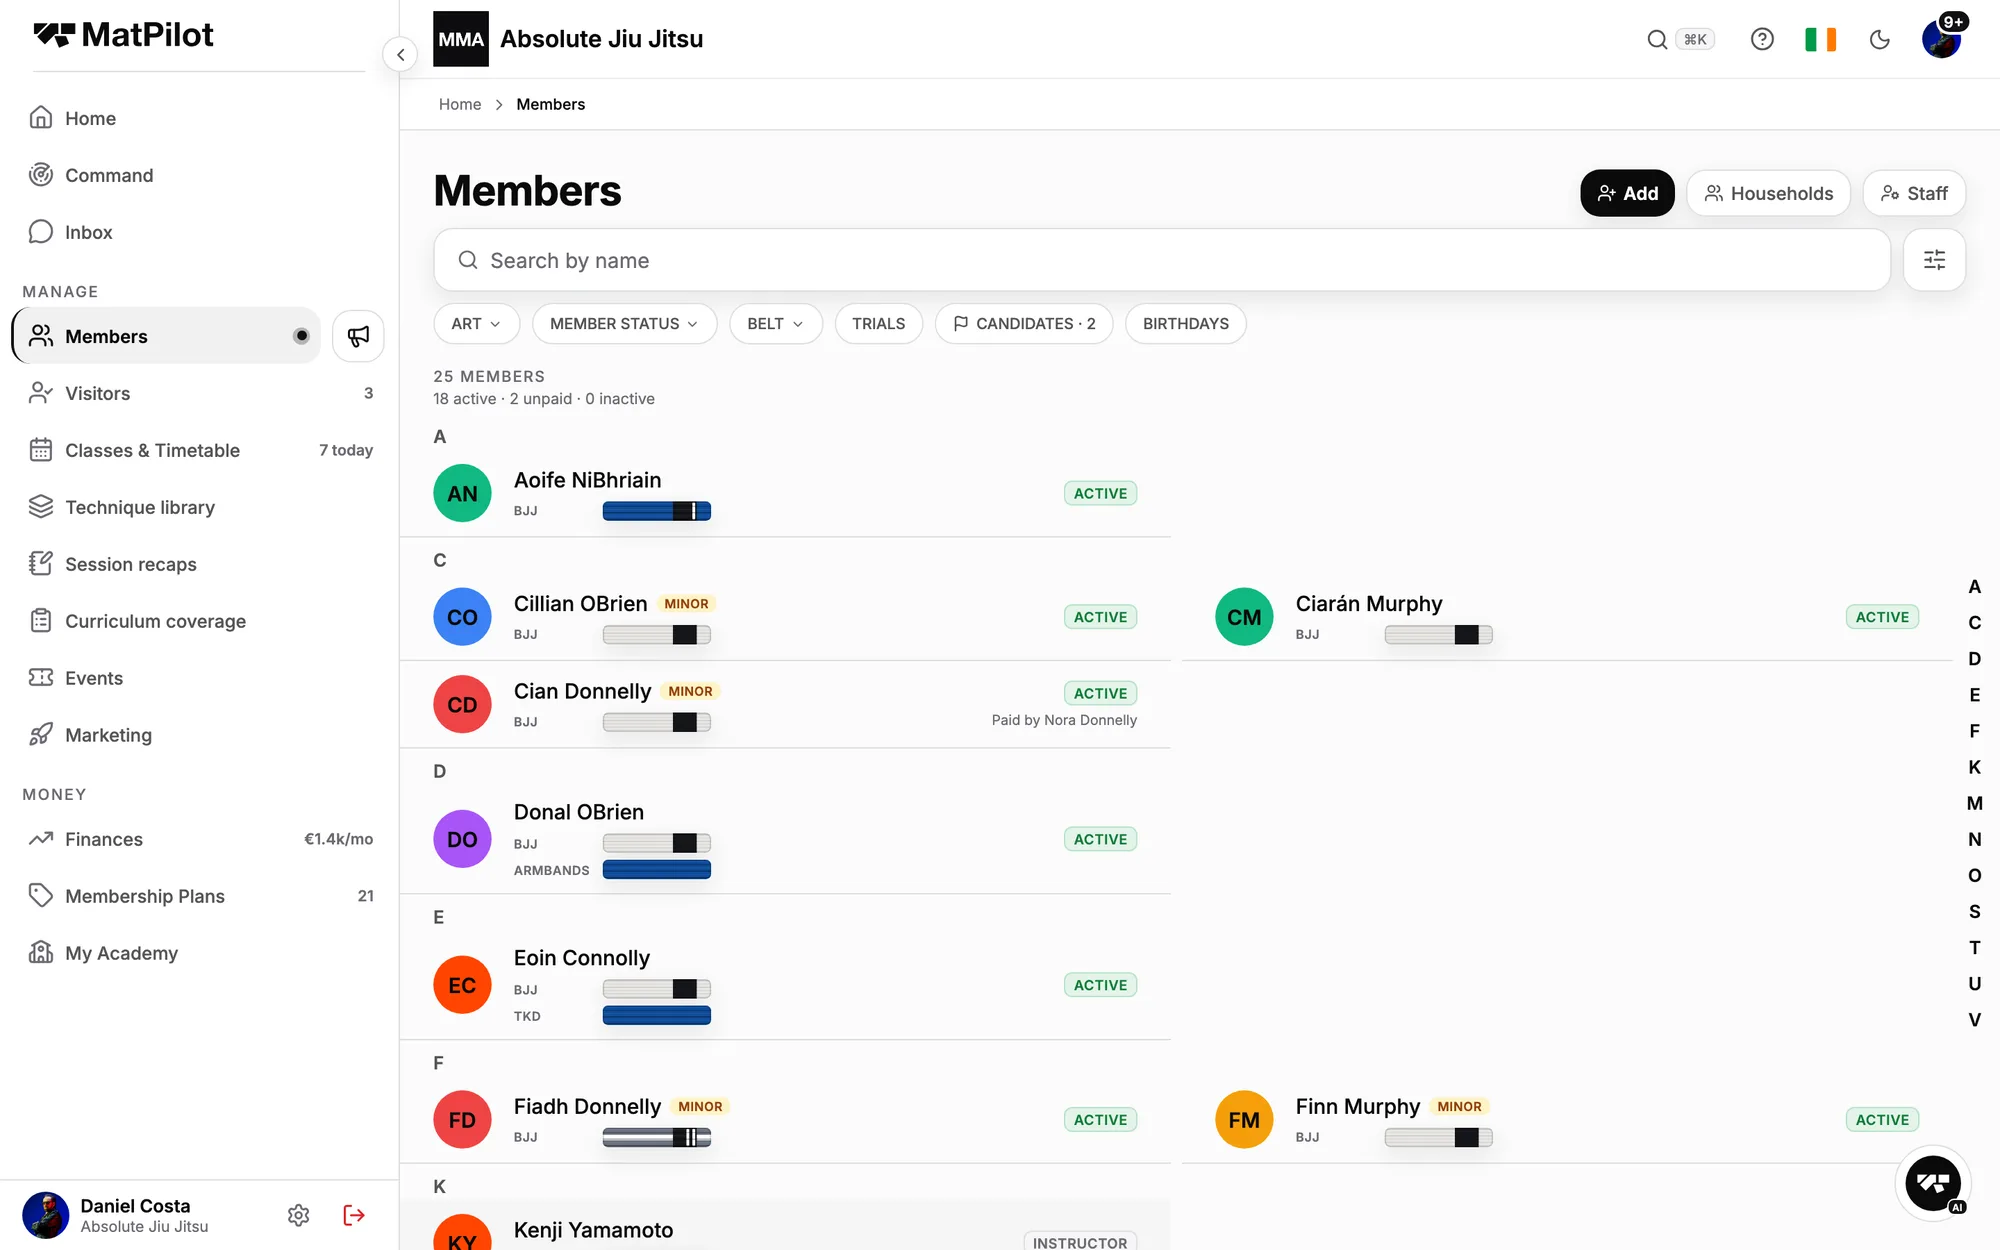This screenshot has width=2000, height=1250.
Task: Open the MatPilot AI assistant bubble
Action: pos(1932,1183)
